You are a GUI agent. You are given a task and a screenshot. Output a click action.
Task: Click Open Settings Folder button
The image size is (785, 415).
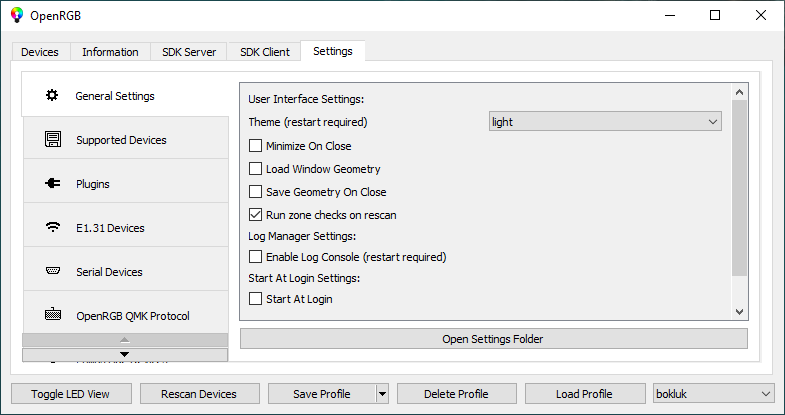[494, 339]
